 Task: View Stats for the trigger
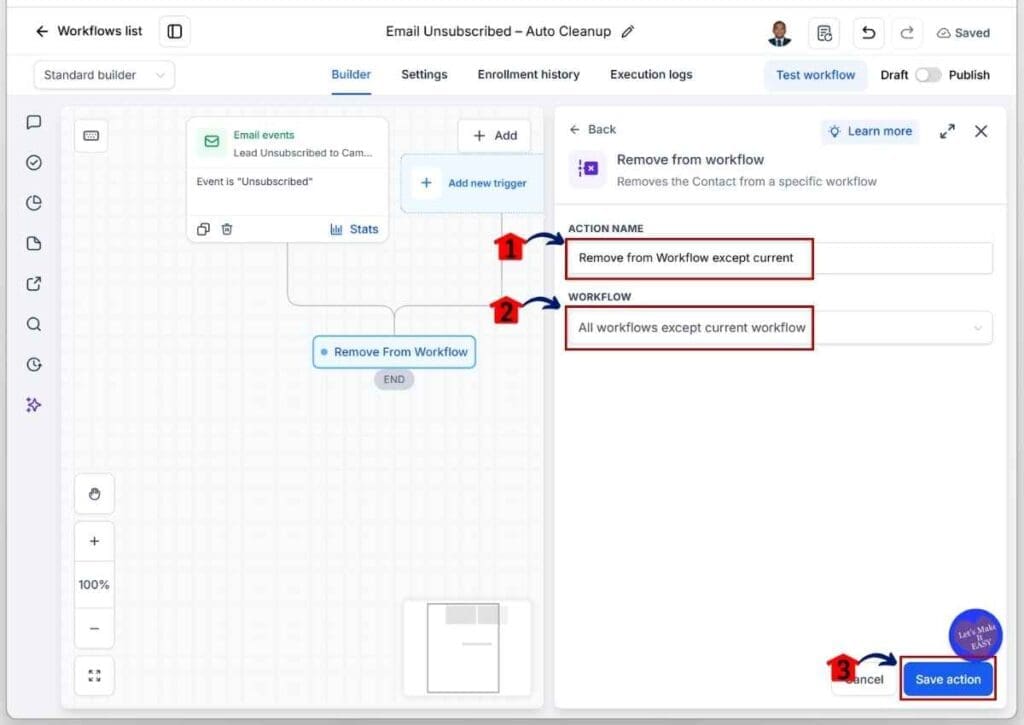coord(355,229)
